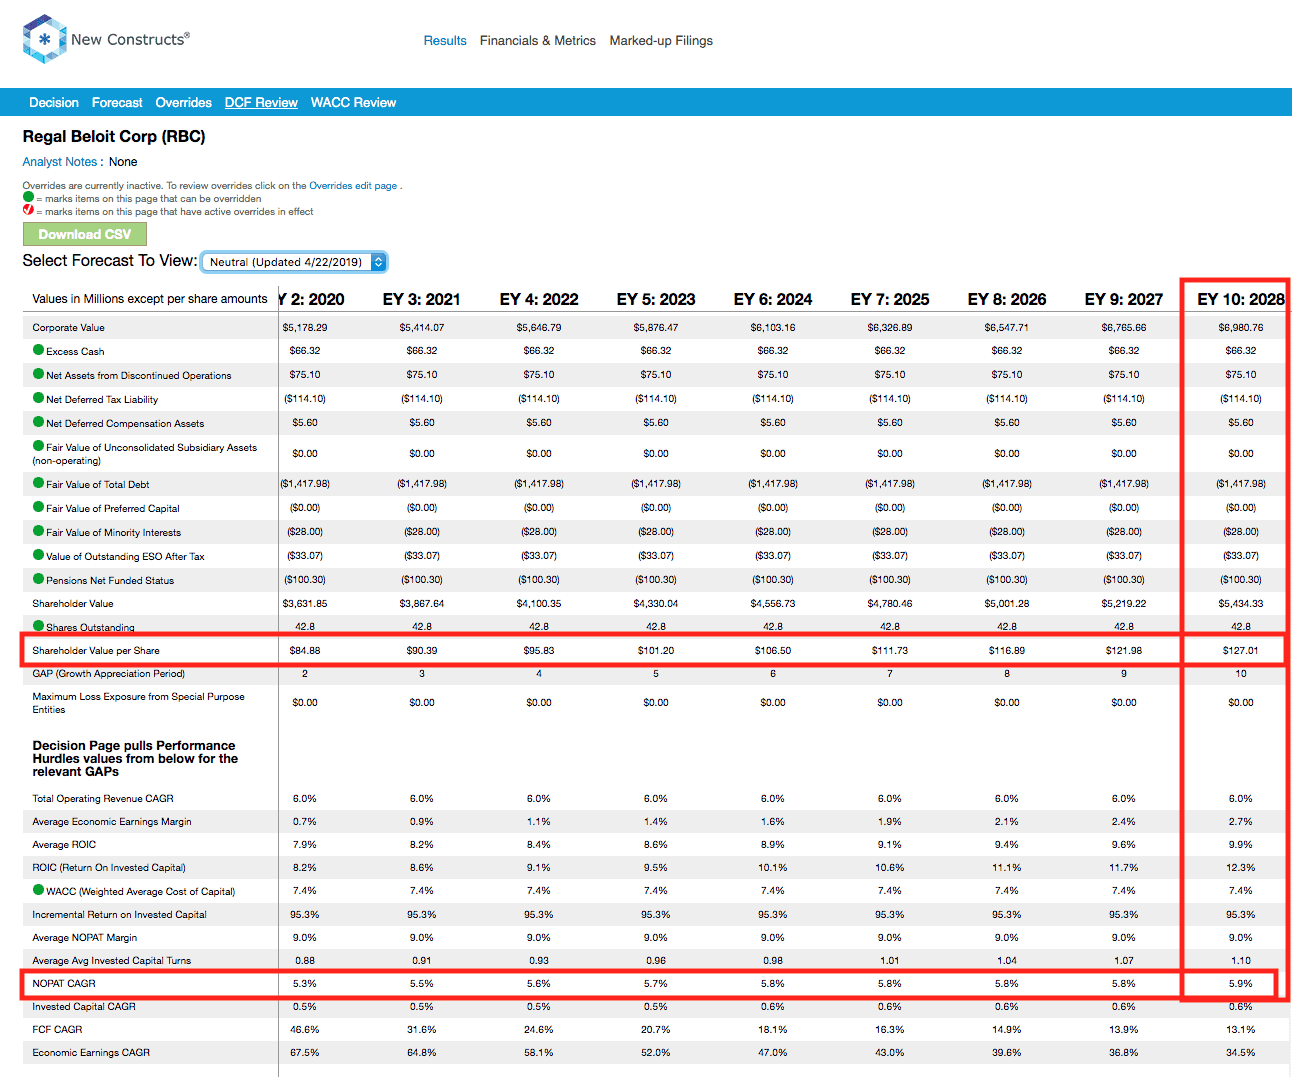Click Shareholder Value per Share cell $127.01

1241,650
